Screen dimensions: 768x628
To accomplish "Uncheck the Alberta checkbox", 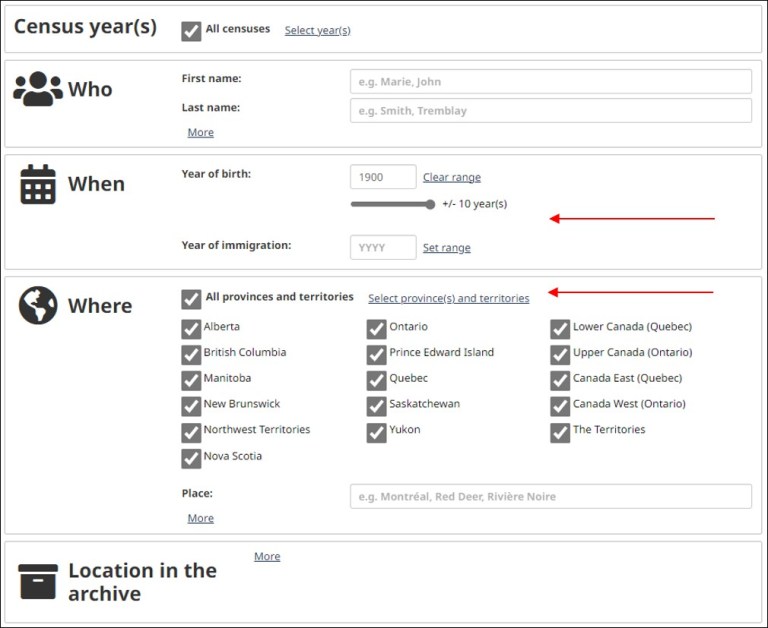I will coord(191,330).
